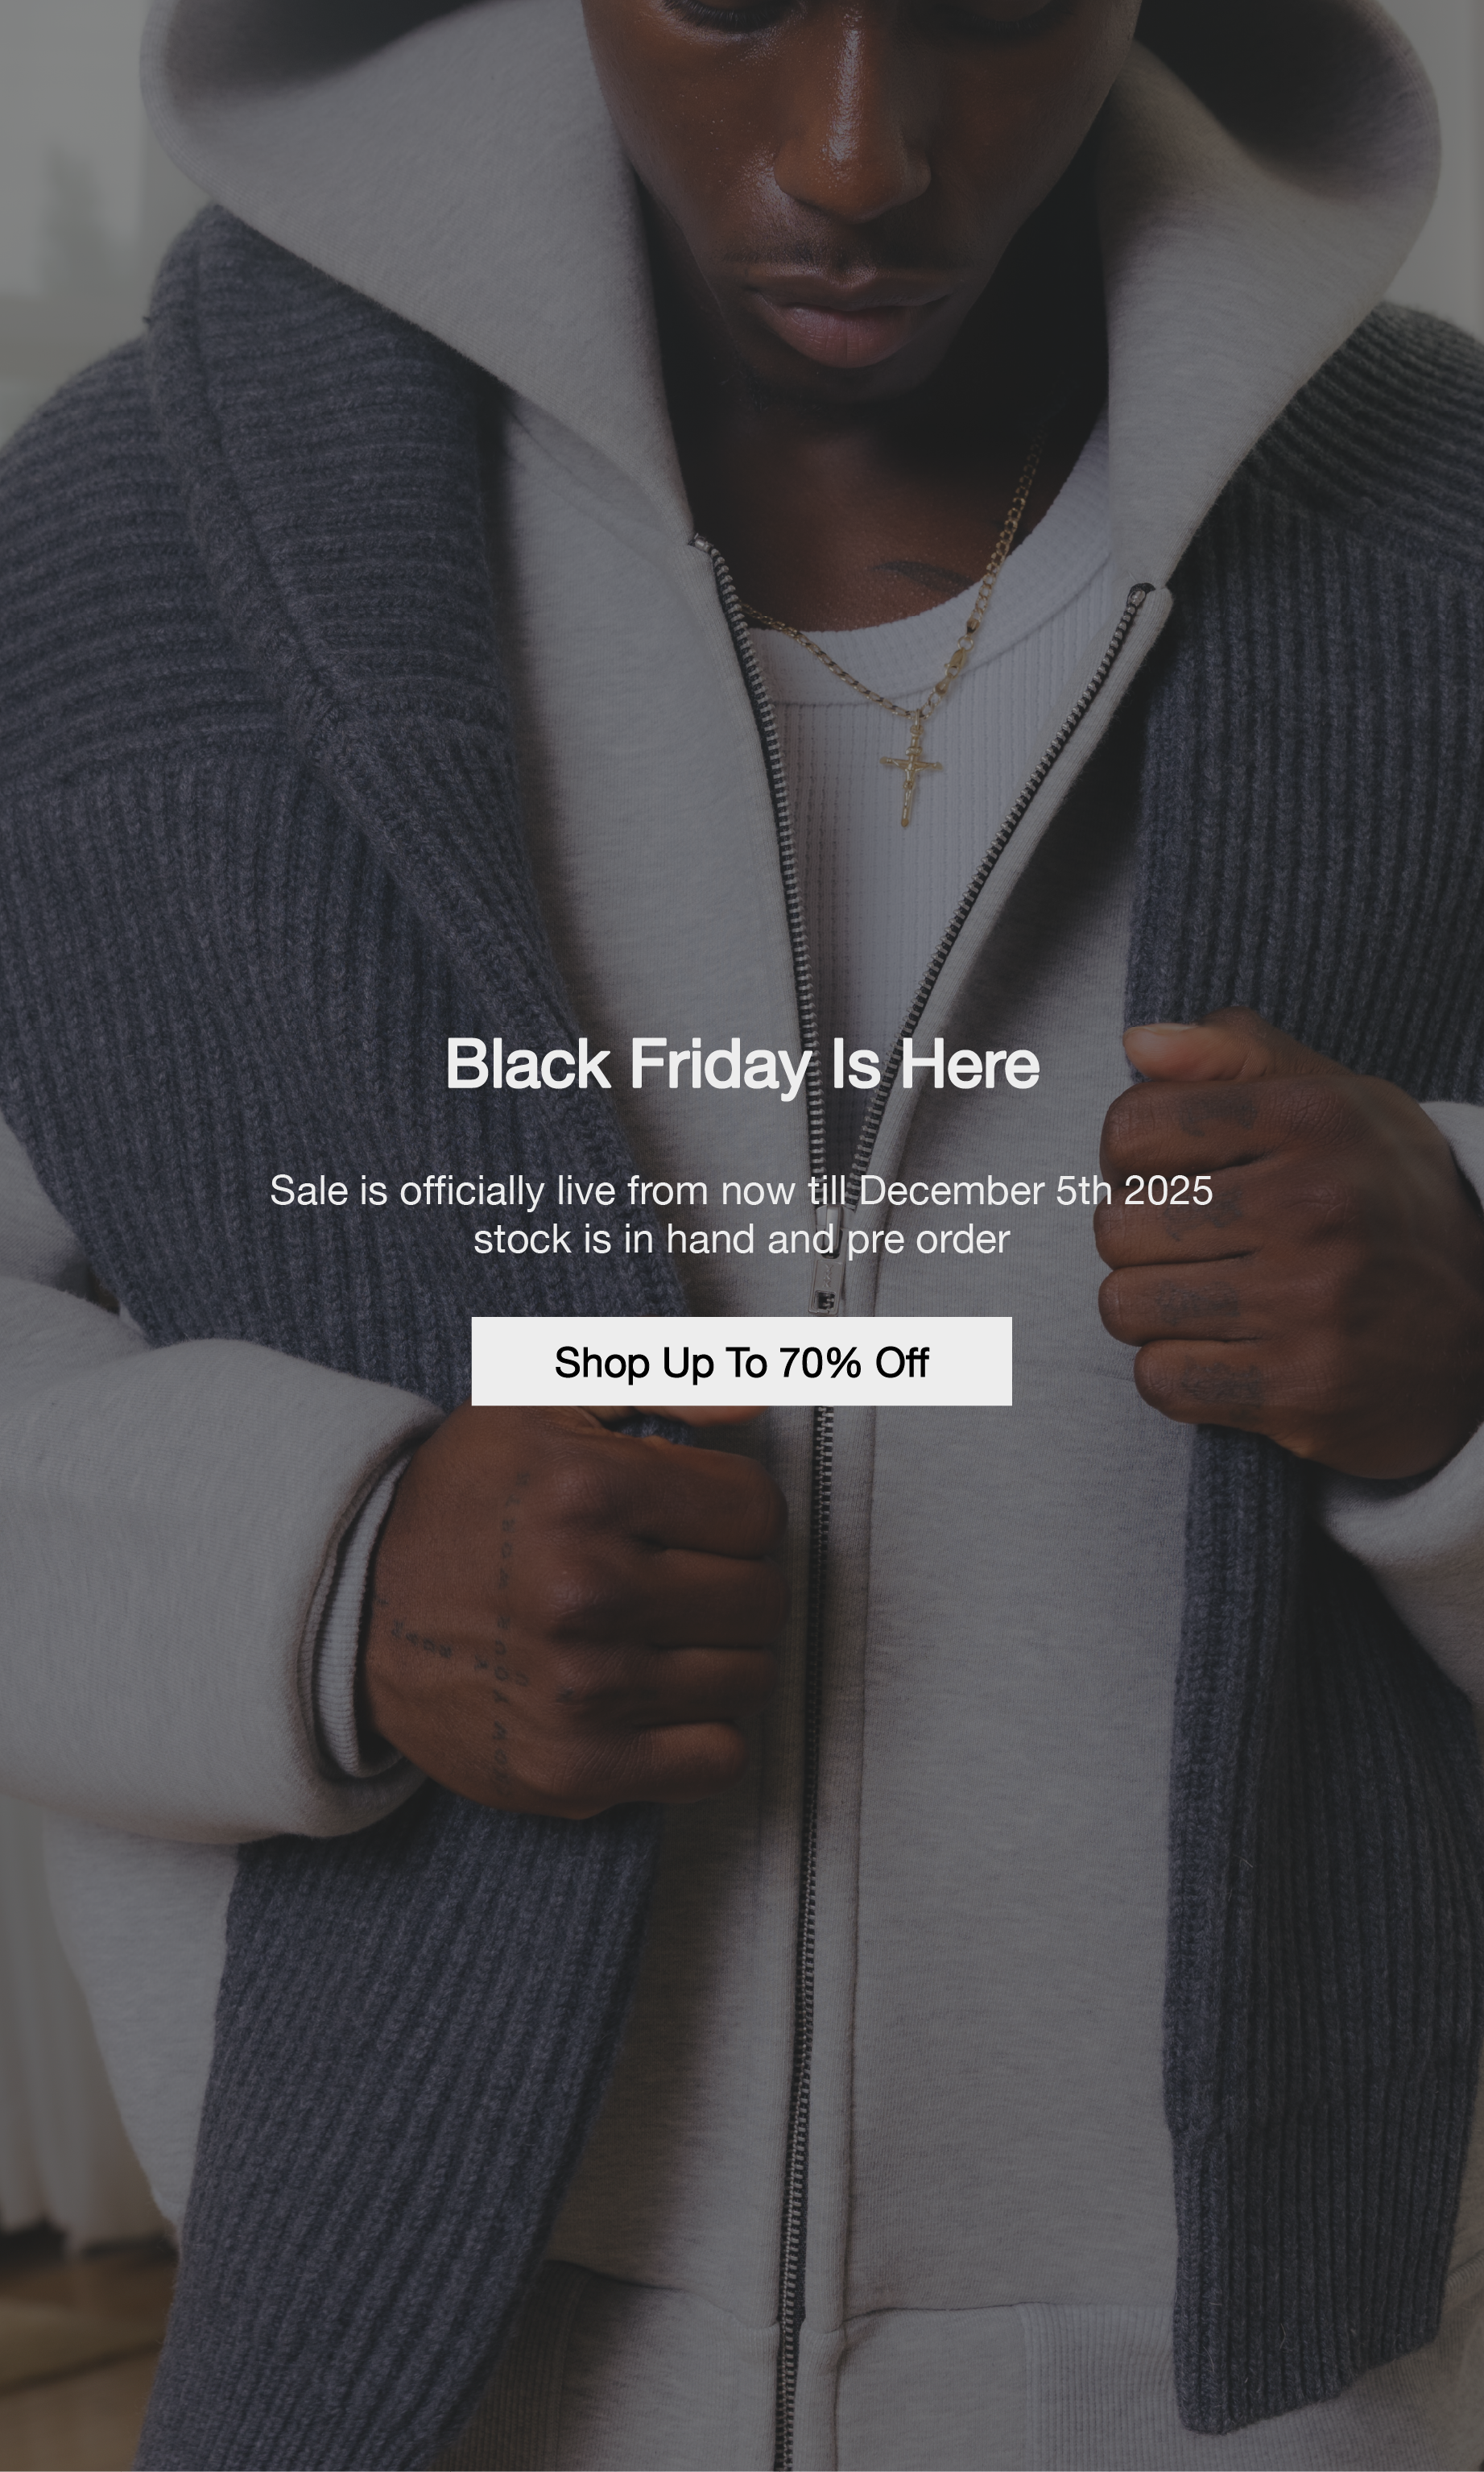Click the word Black in the heading
Image resolution: width=1484 pixels, height=2472 pixels.
[527, 1063]
